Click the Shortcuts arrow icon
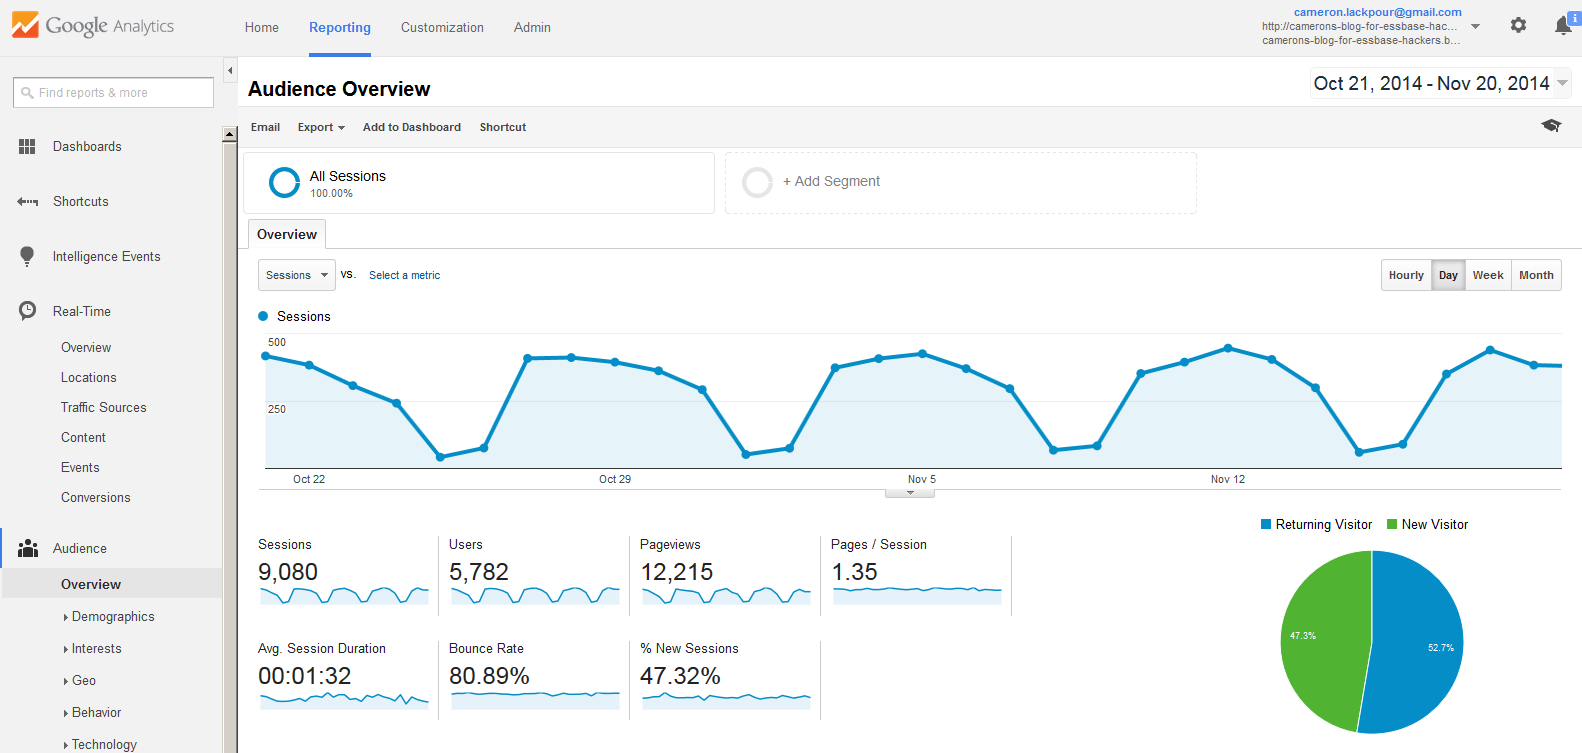This screenshot has width=1582, height=753. pos(27,201)
